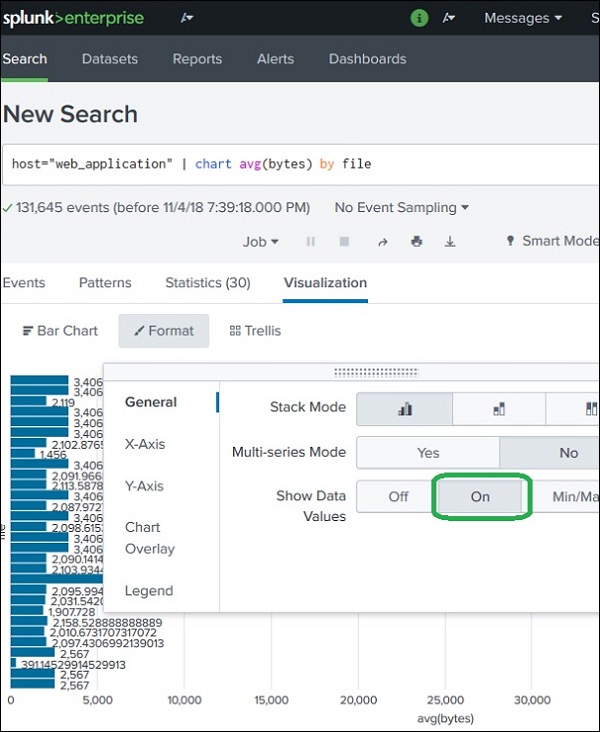Select the unstacked Stack Mode icon
Screen dimensions: 600x732
[x=405, y=408]
